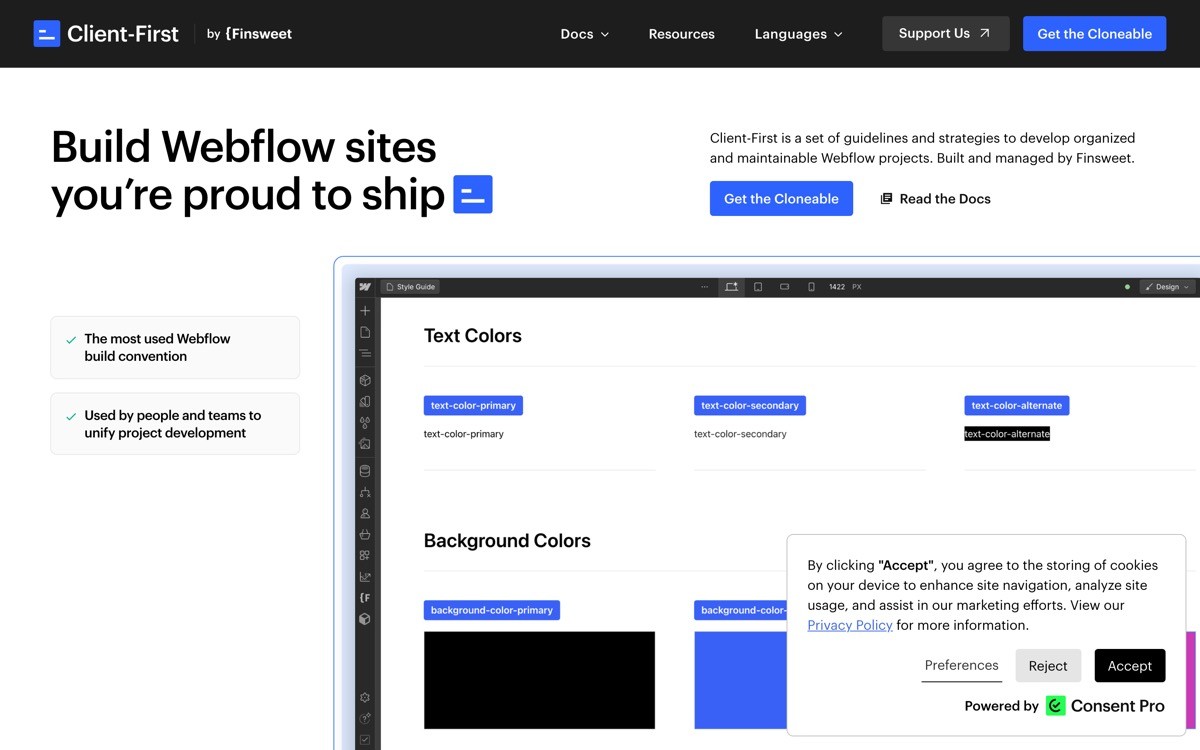Click the blue background color swatch

pos(740,680)
